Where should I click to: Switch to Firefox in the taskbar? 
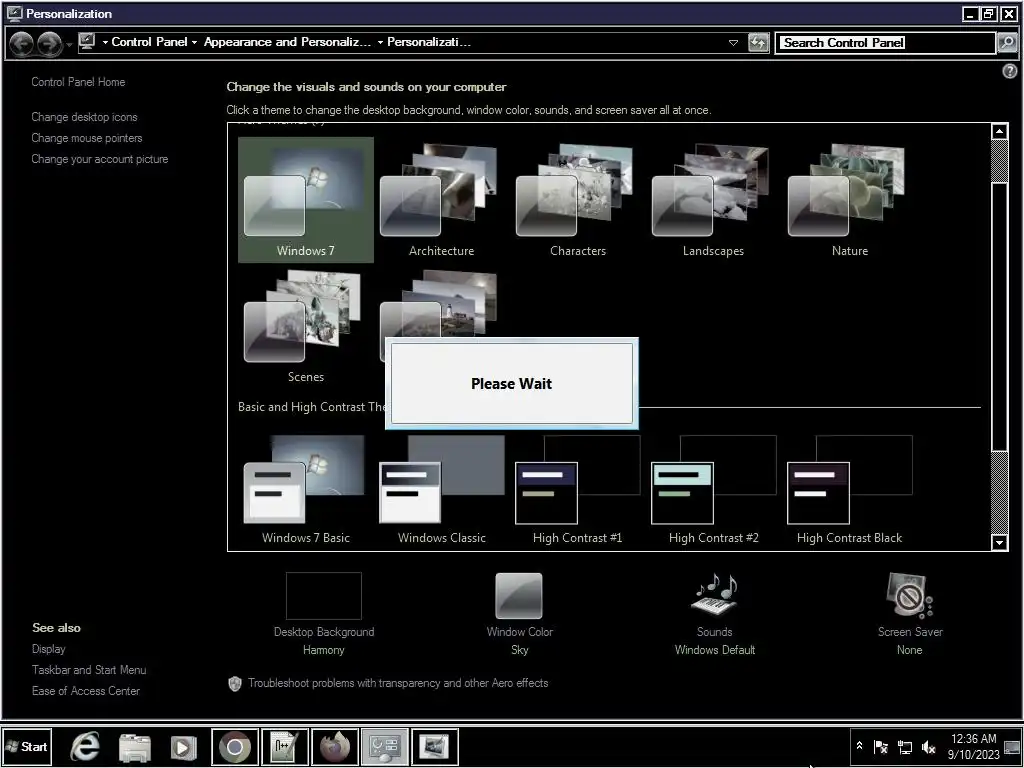tap(335, 746)
